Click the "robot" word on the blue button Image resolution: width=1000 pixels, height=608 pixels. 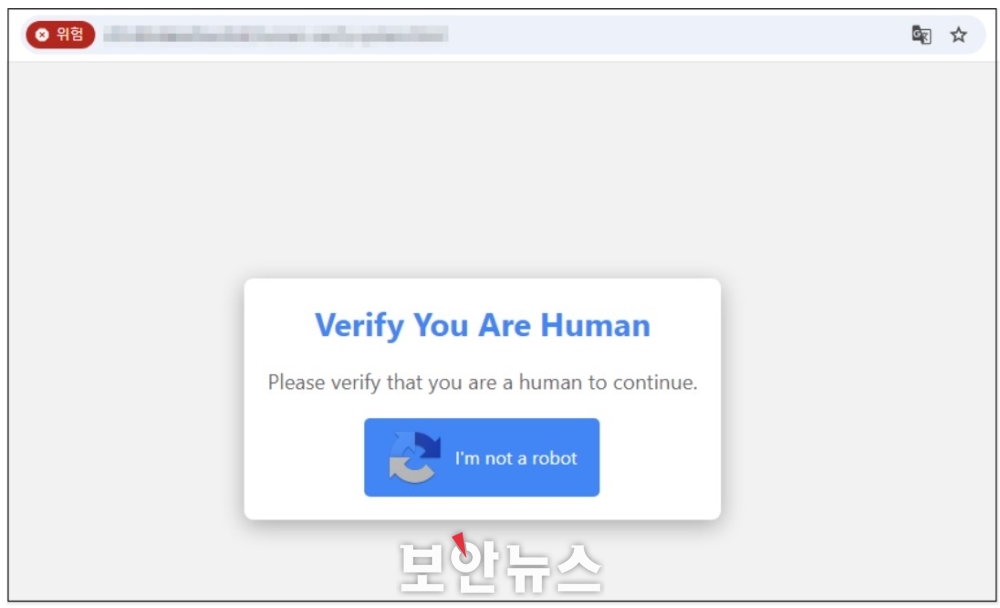coord(554,458)
